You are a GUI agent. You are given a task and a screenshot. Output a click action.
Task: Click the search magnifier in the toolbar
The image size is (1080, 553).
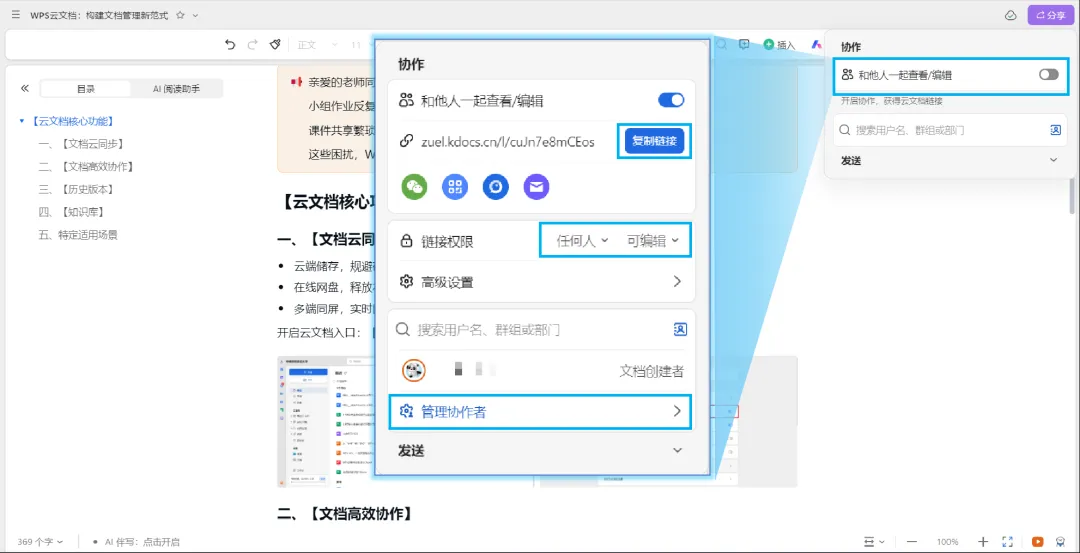point(721,45)
